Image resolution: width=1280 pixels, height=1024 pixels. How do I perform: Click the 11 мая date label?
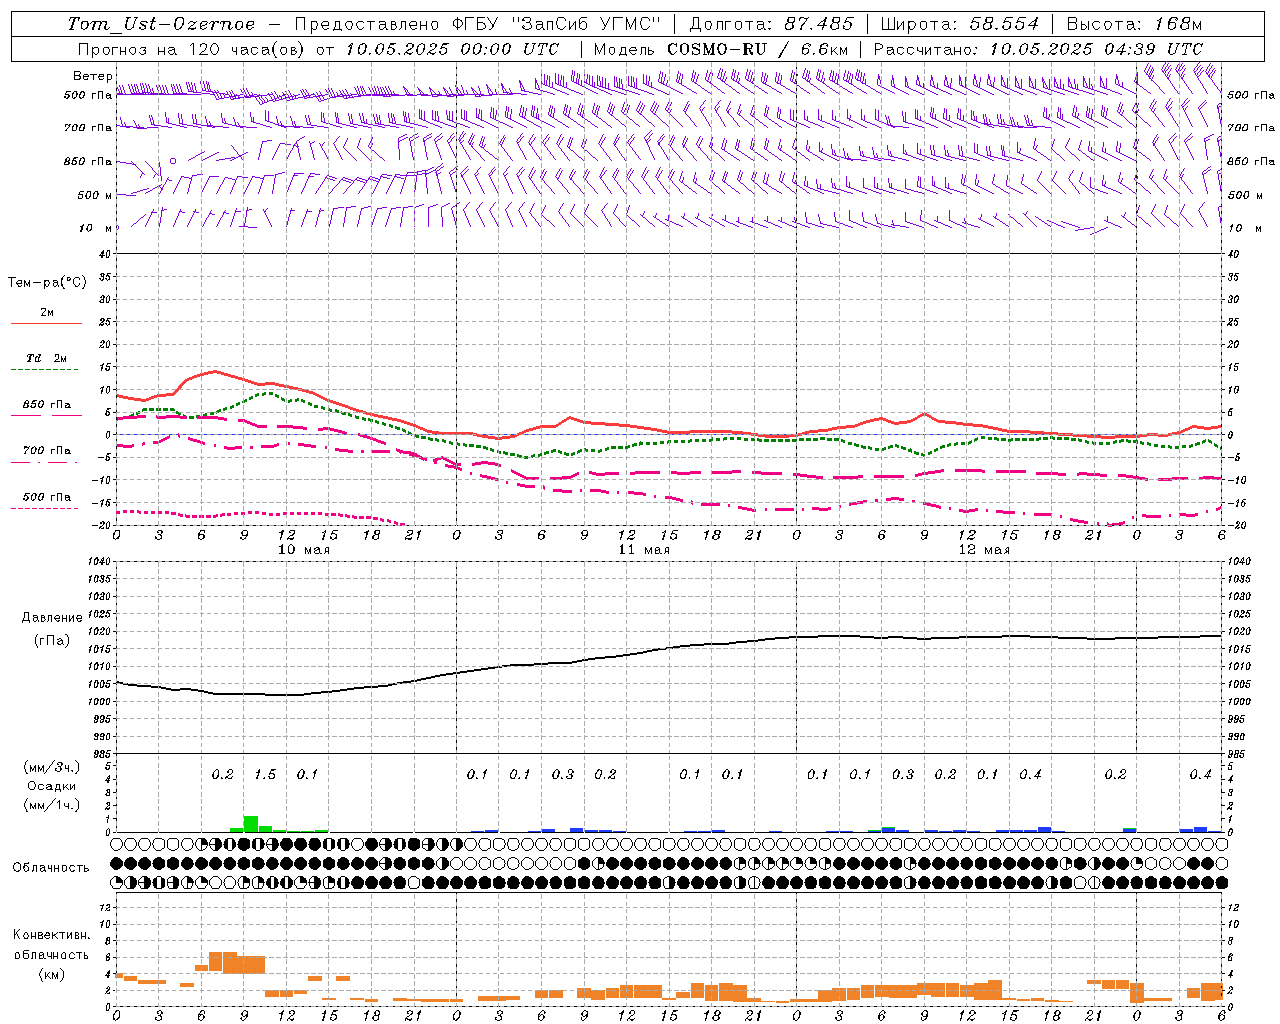pyautogui.click(x=644, y=550)
